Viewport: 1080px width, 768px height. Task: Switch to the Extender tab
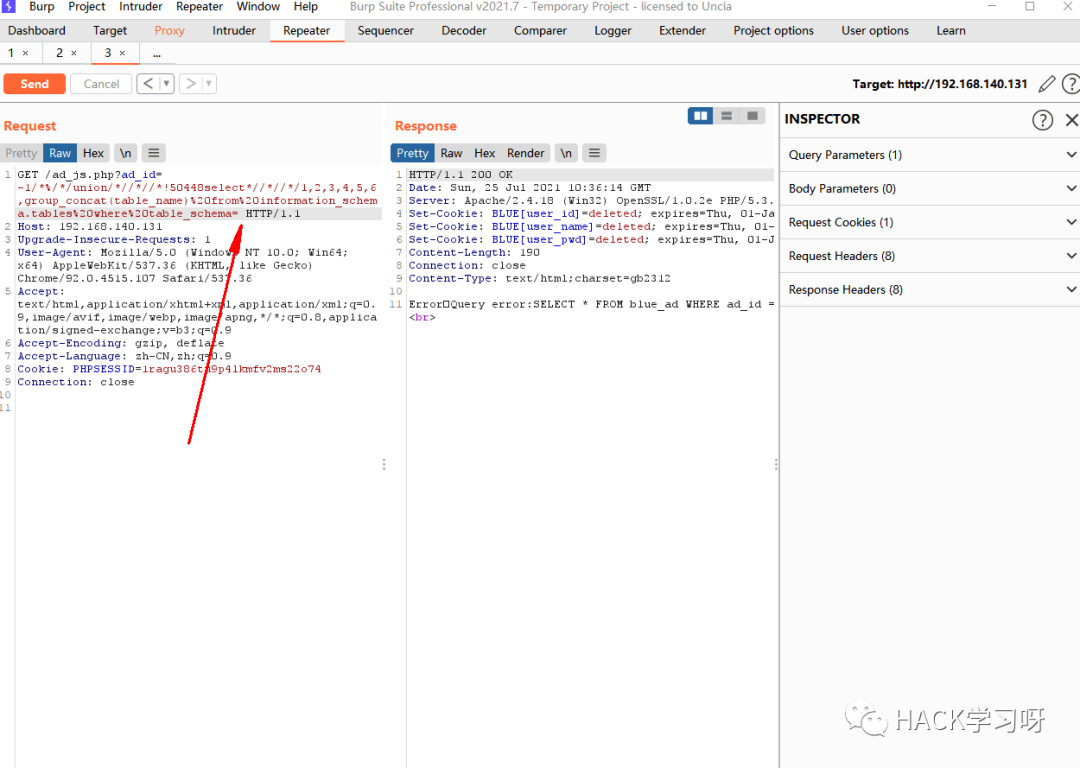coord(683,31)
